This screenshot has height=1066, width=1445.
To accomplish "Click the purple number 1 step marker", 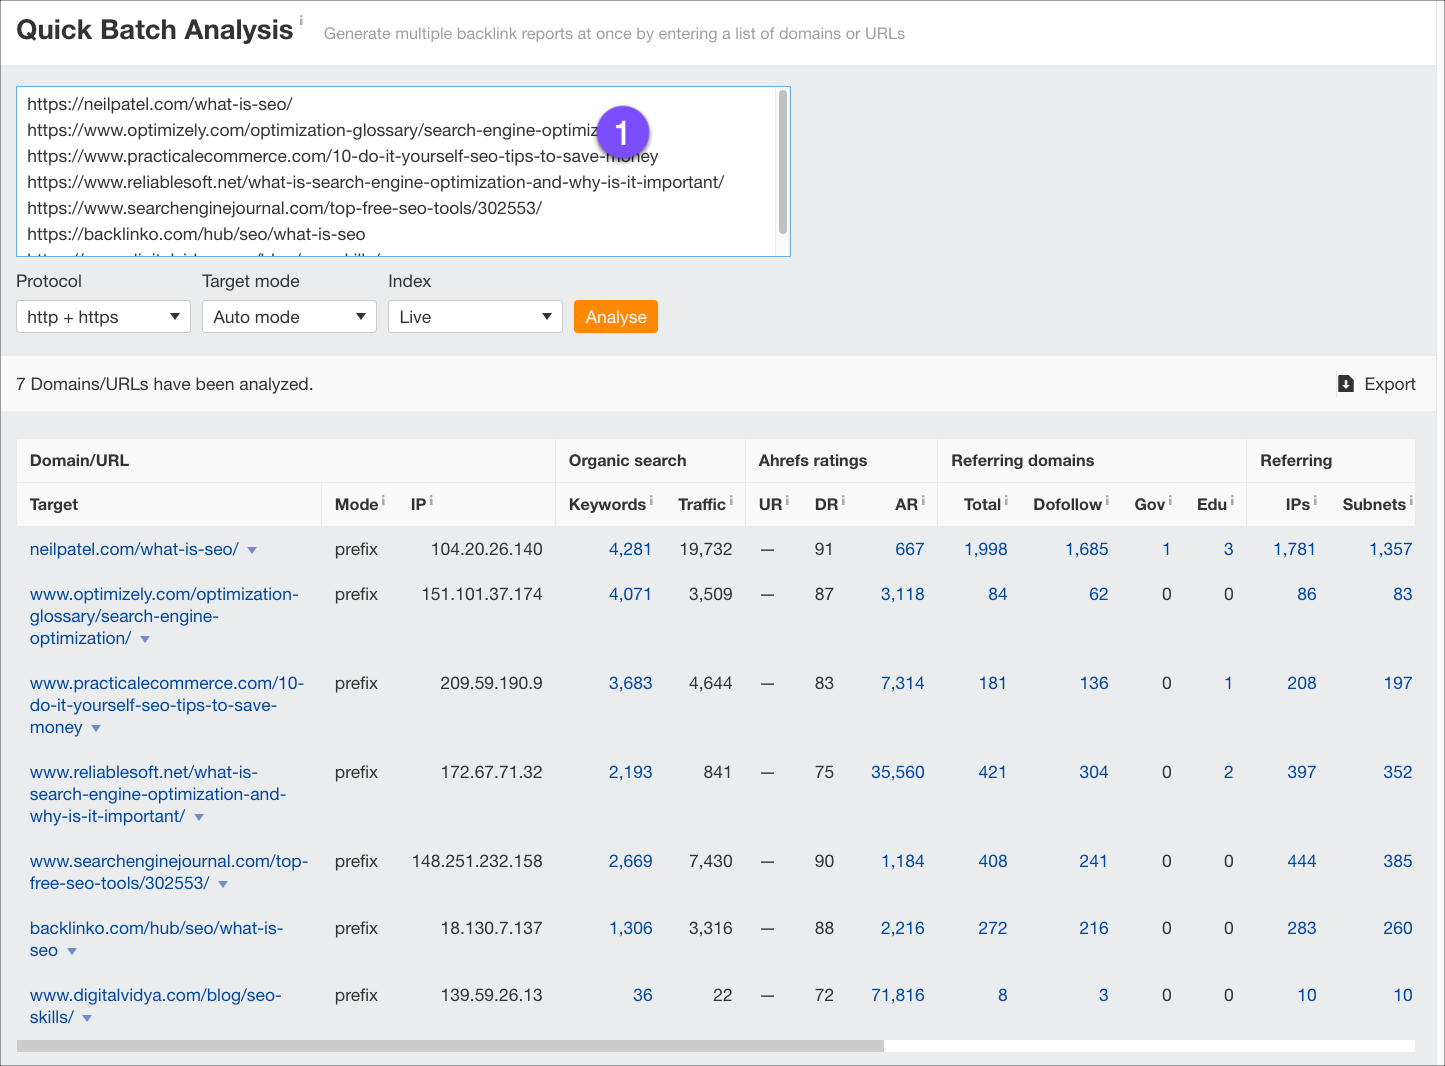I will point(622,132).
